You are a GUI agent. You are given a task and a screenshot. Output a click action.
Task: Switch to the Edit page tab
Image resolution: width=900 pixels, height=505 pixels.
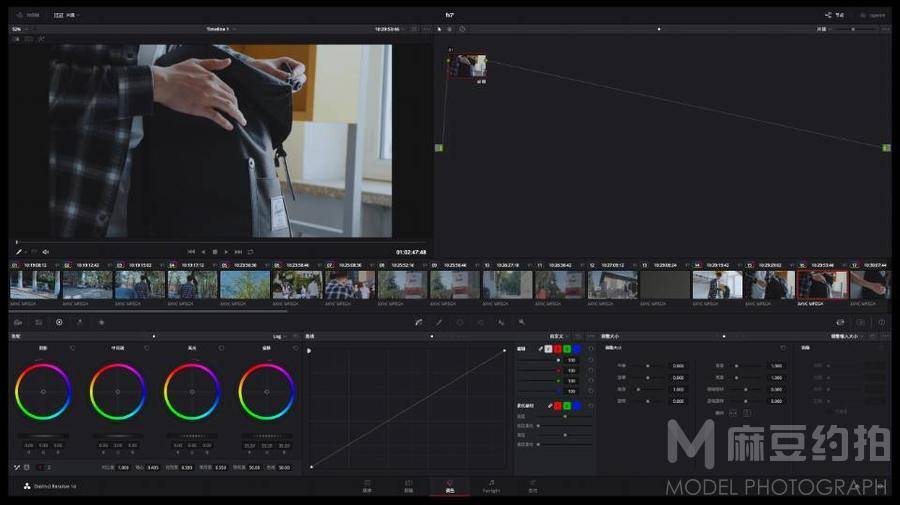(409, 486)
